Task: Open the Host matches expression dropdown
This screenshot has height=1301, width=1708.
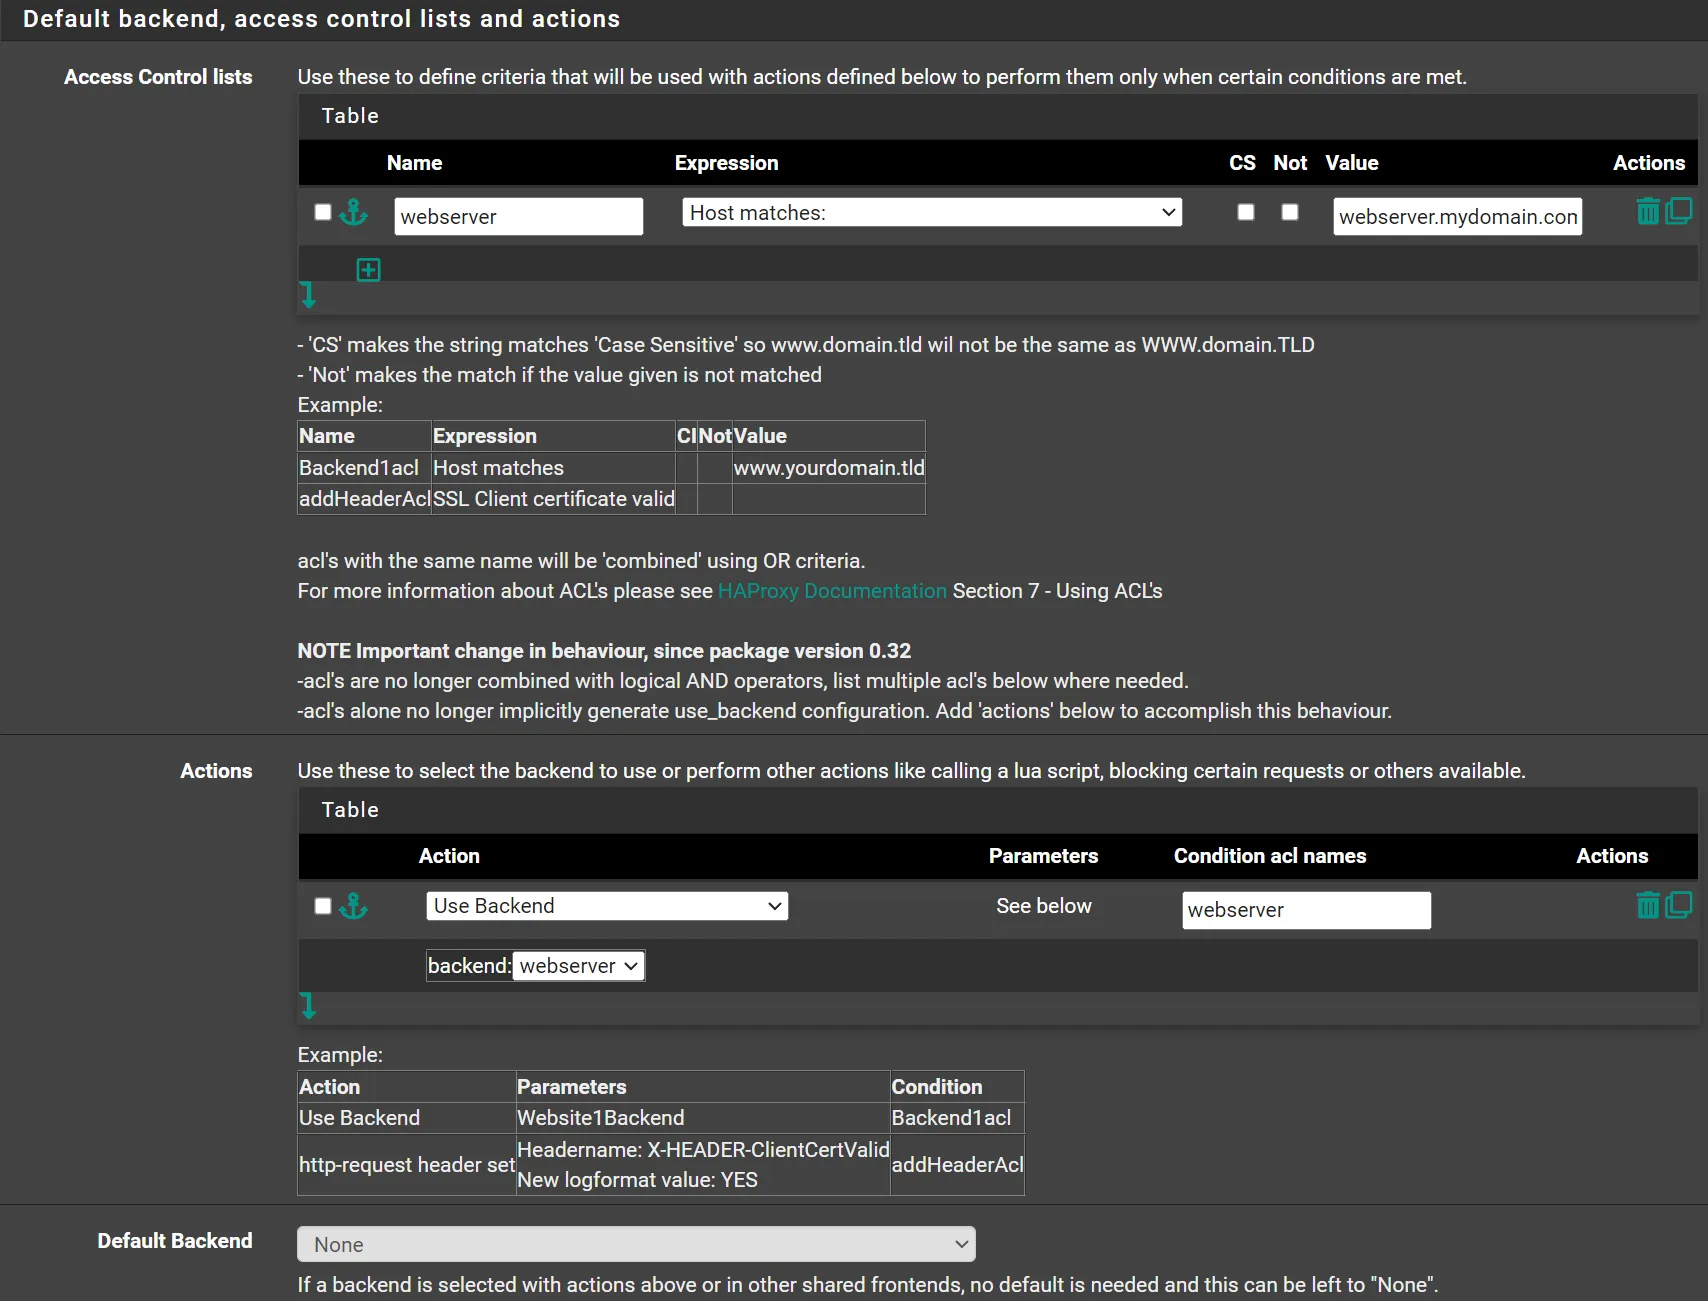Action: [x=931, y=212]
